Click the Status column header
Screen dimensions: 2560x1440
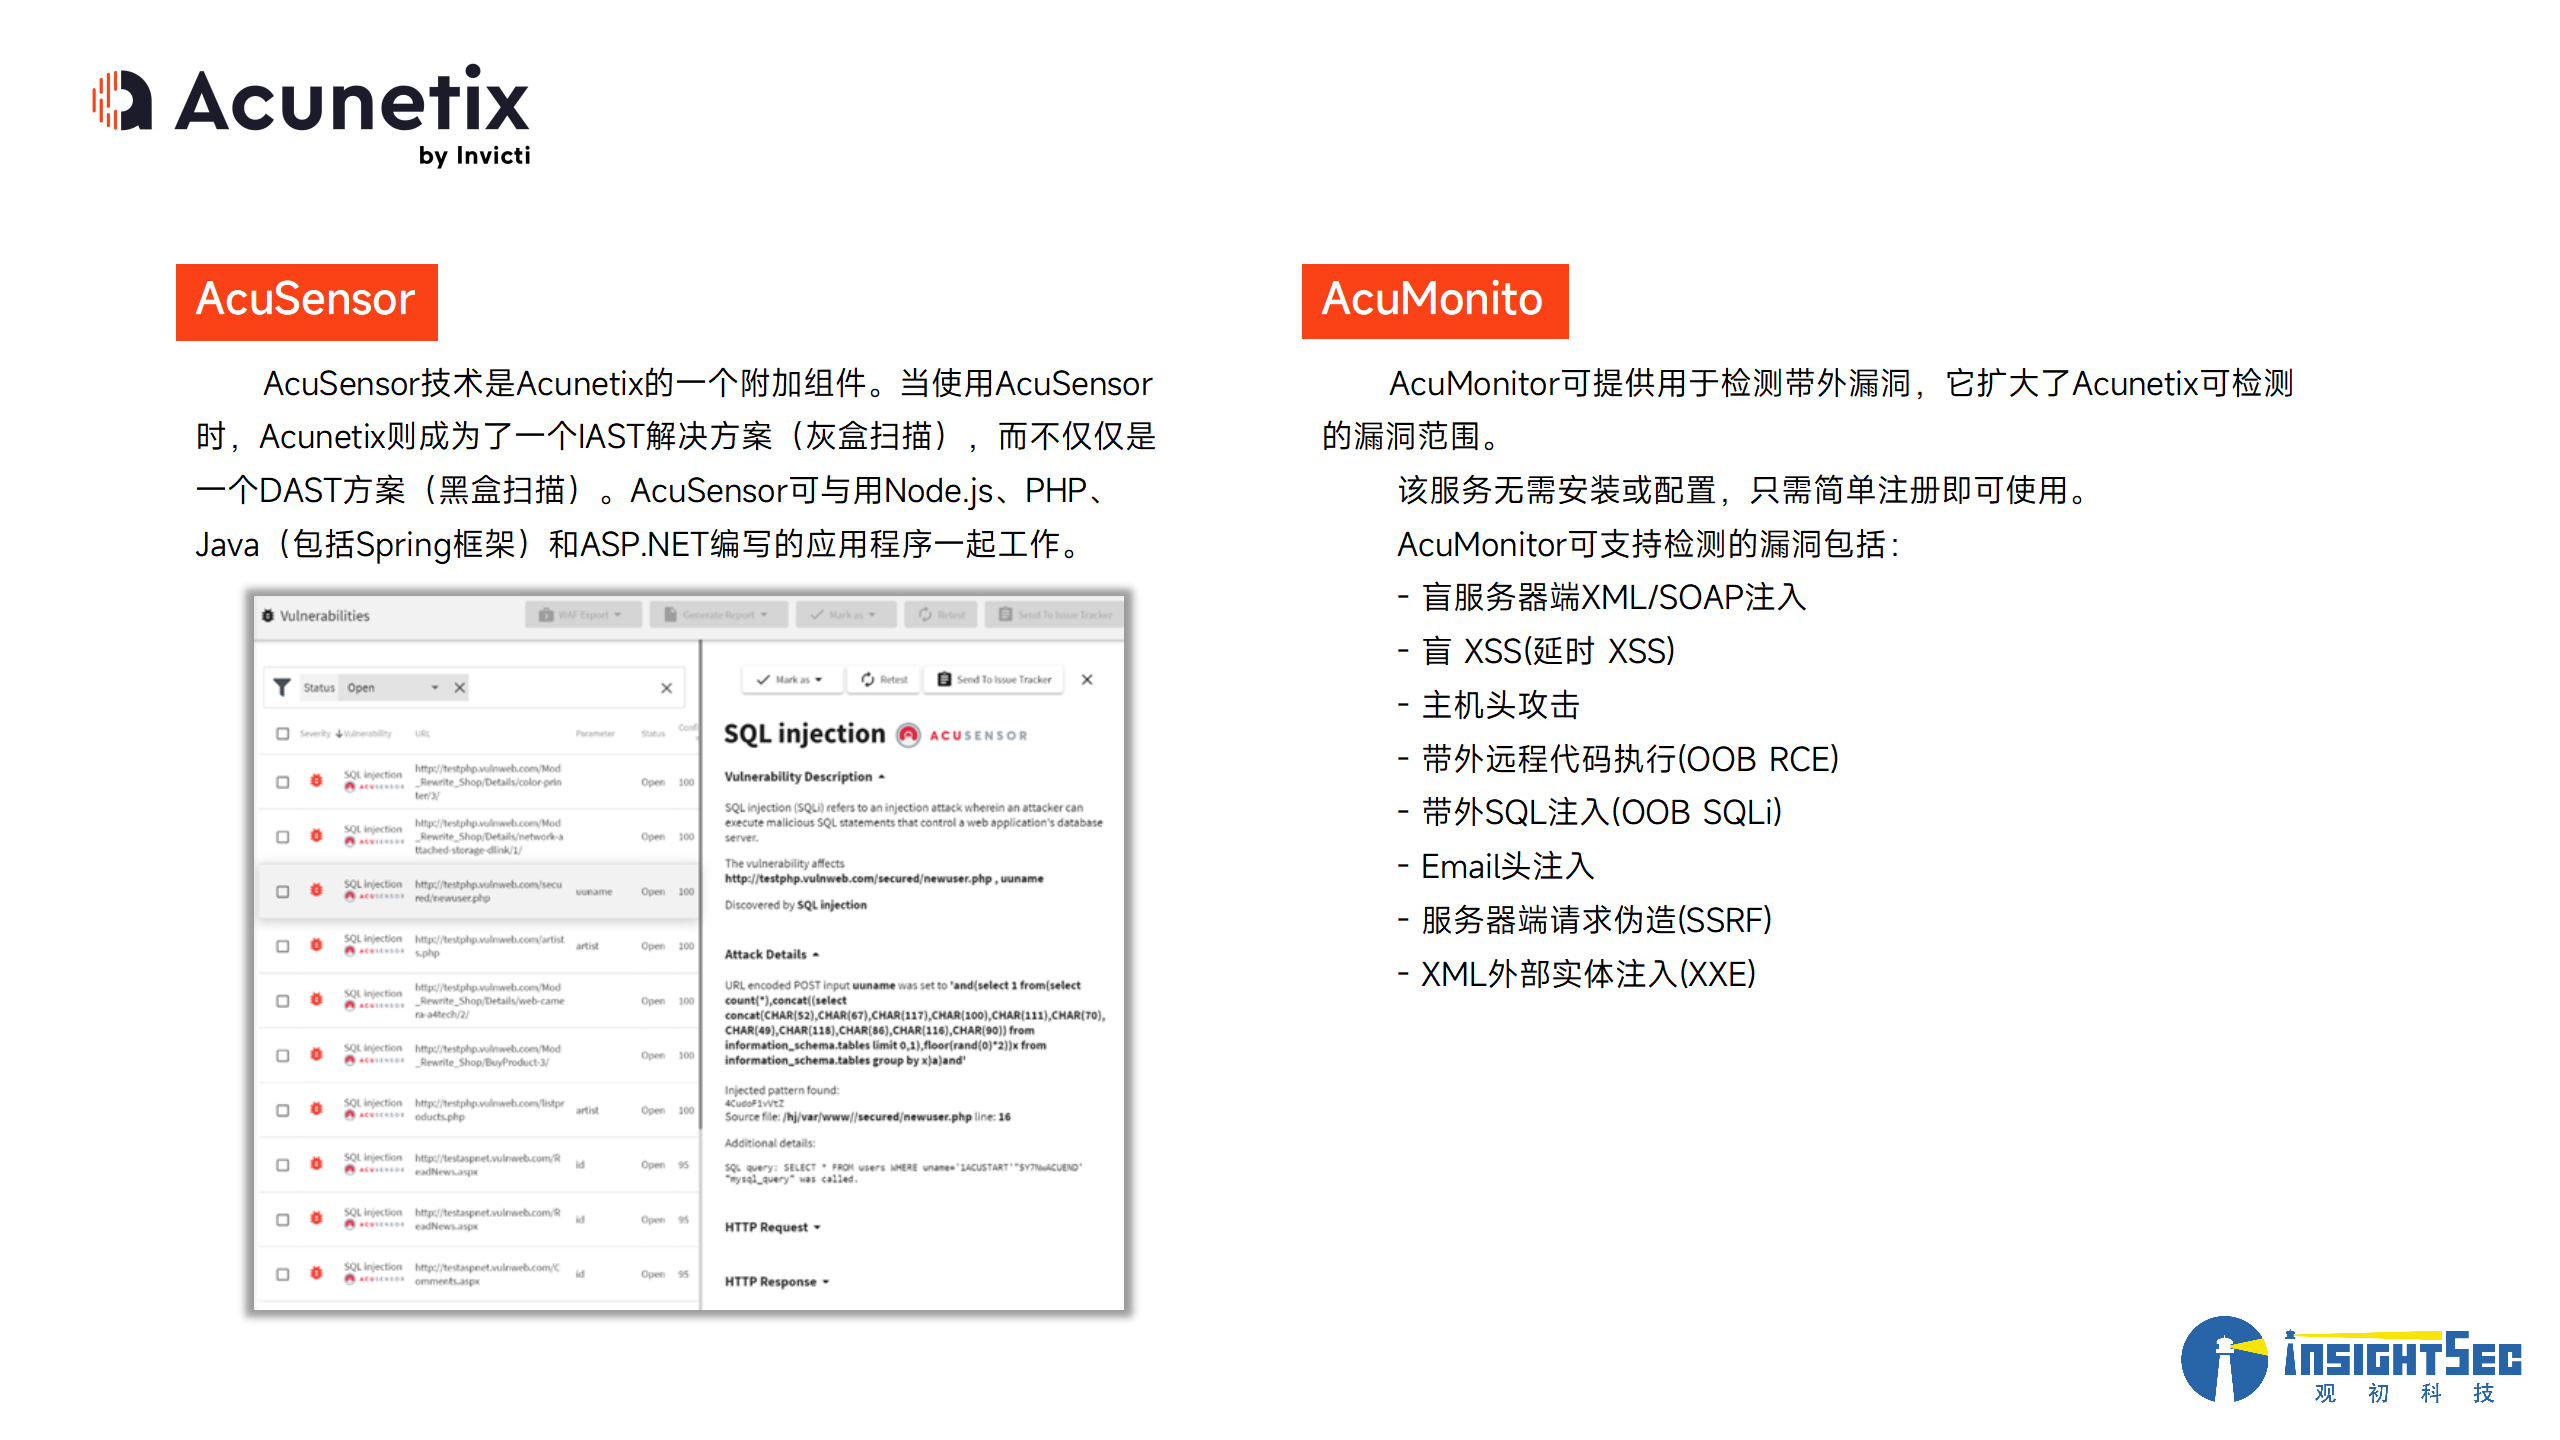point(653,734)
